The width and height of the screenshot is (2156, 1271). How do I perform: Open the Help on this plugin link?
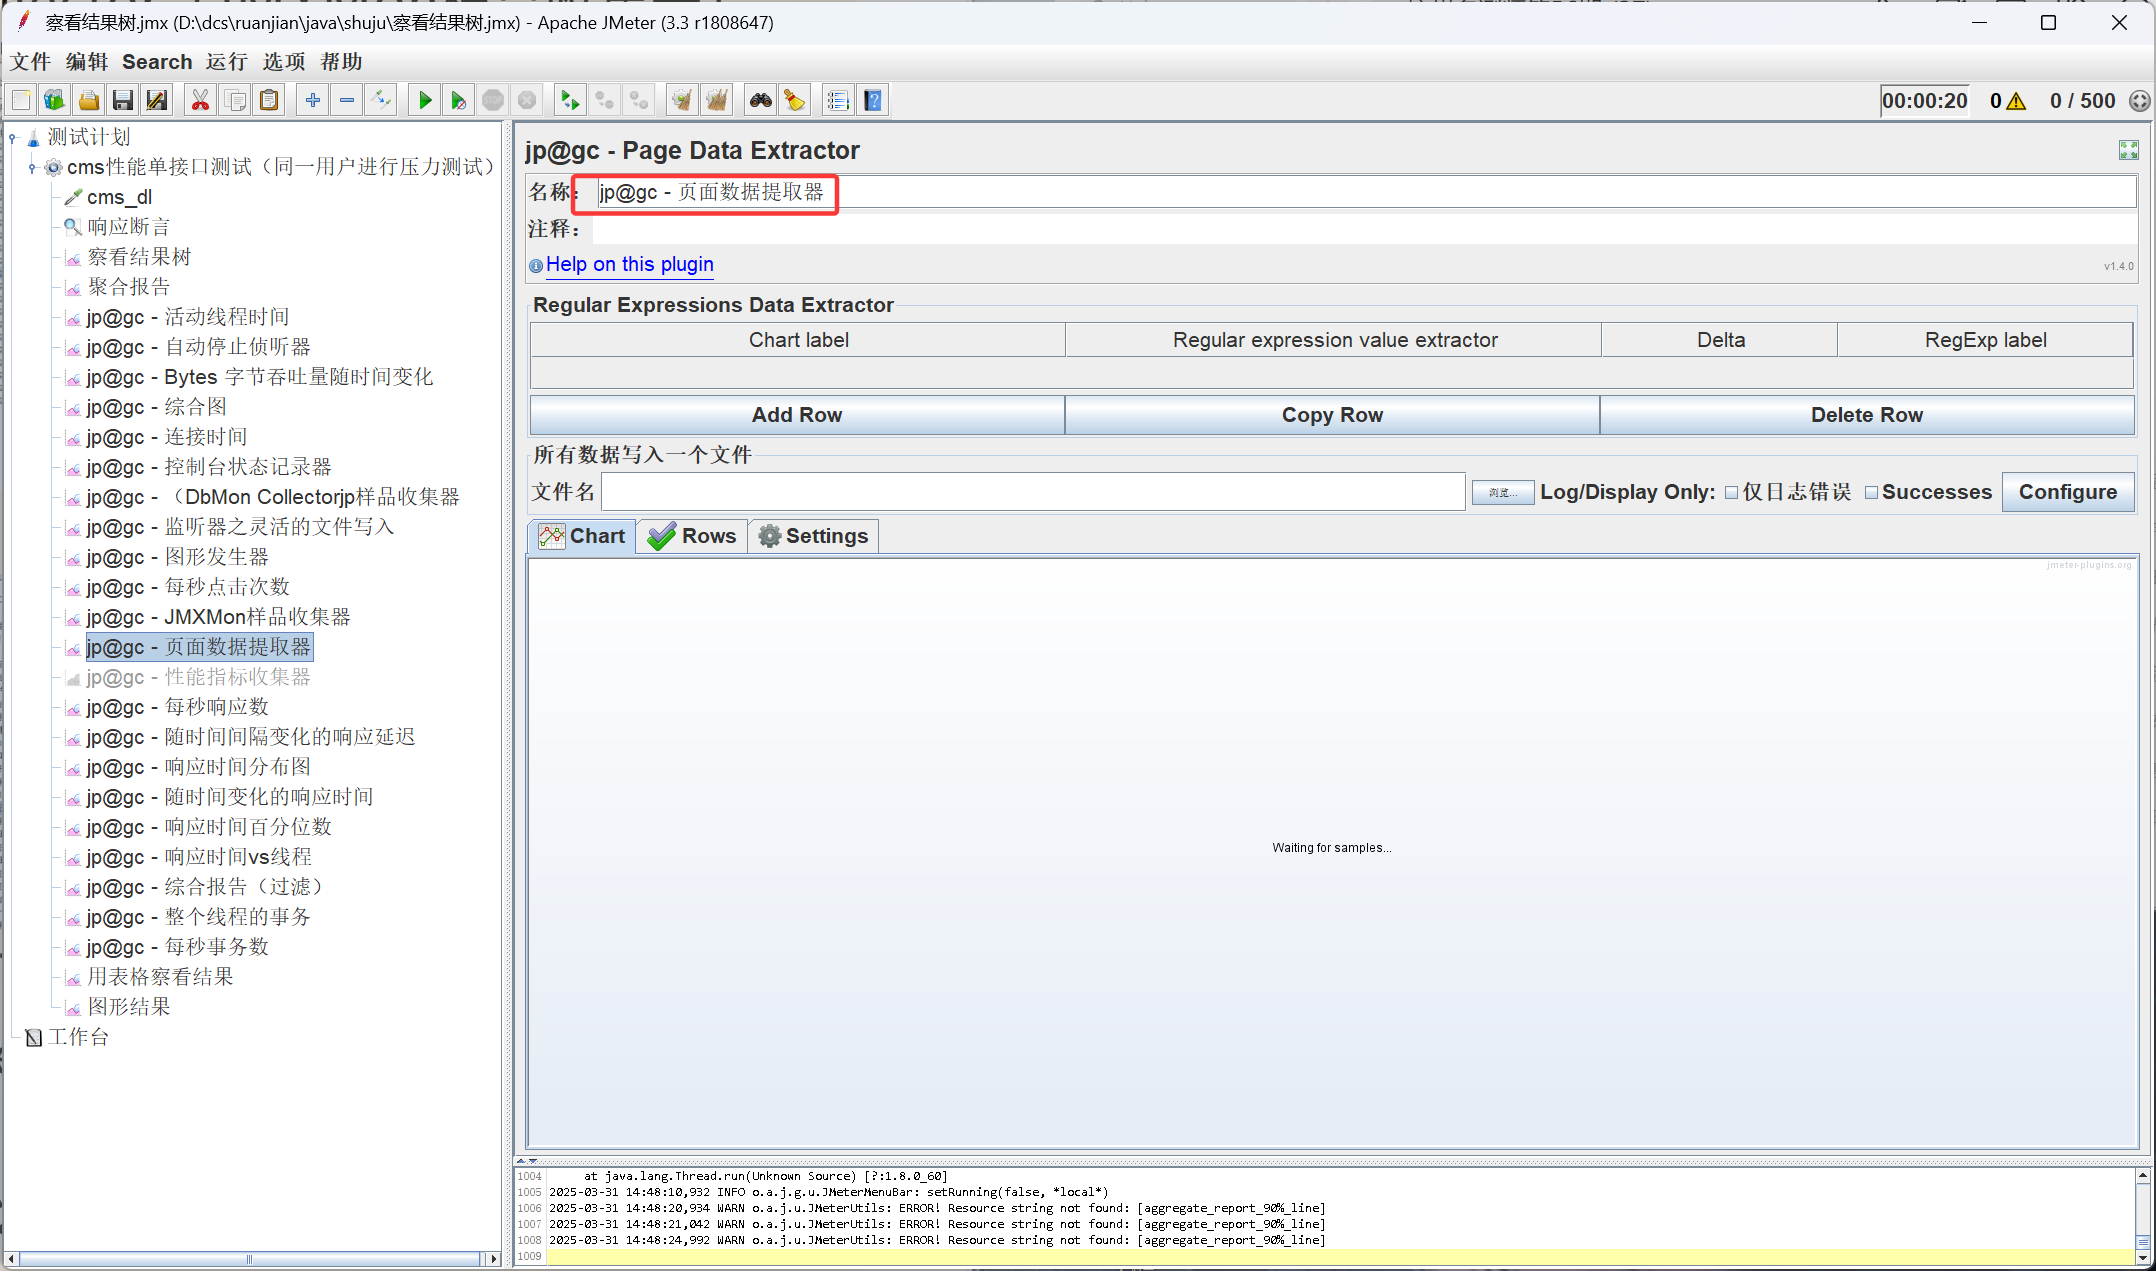pos(629,265)
